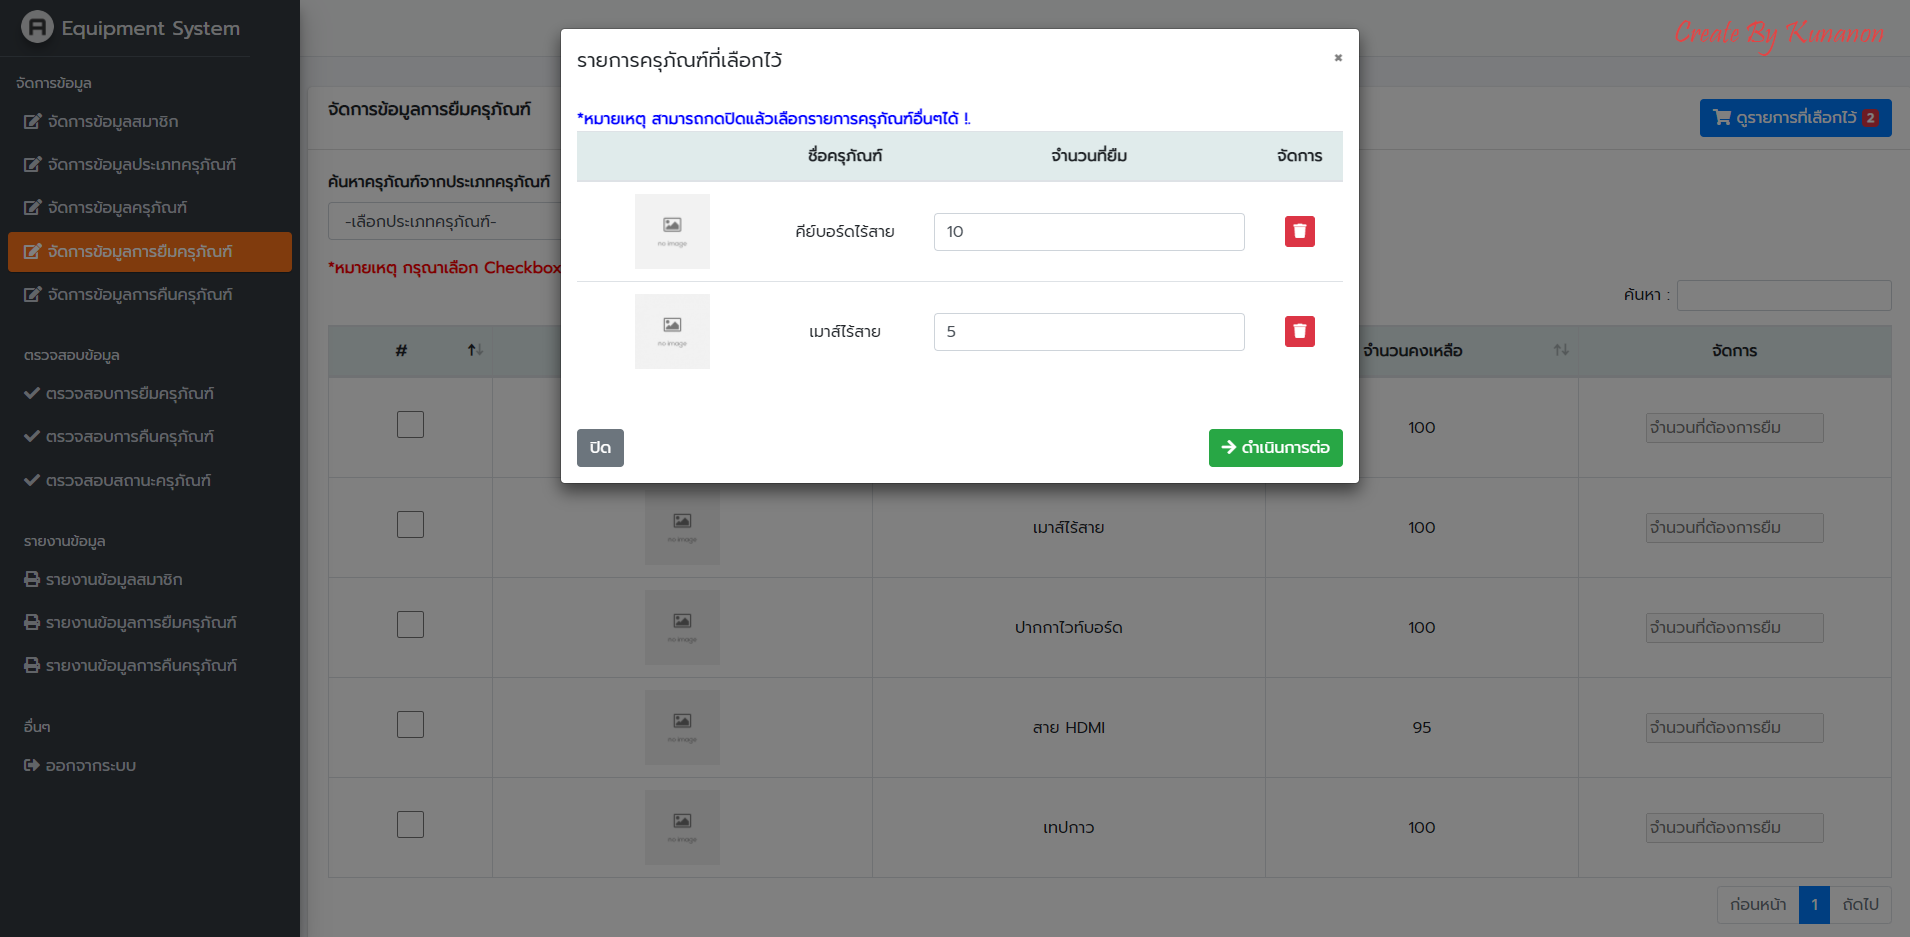The image size is (1910, 937).
Task: Click ออกจากระบบ logout in sidebar
Action: (90, 766)
